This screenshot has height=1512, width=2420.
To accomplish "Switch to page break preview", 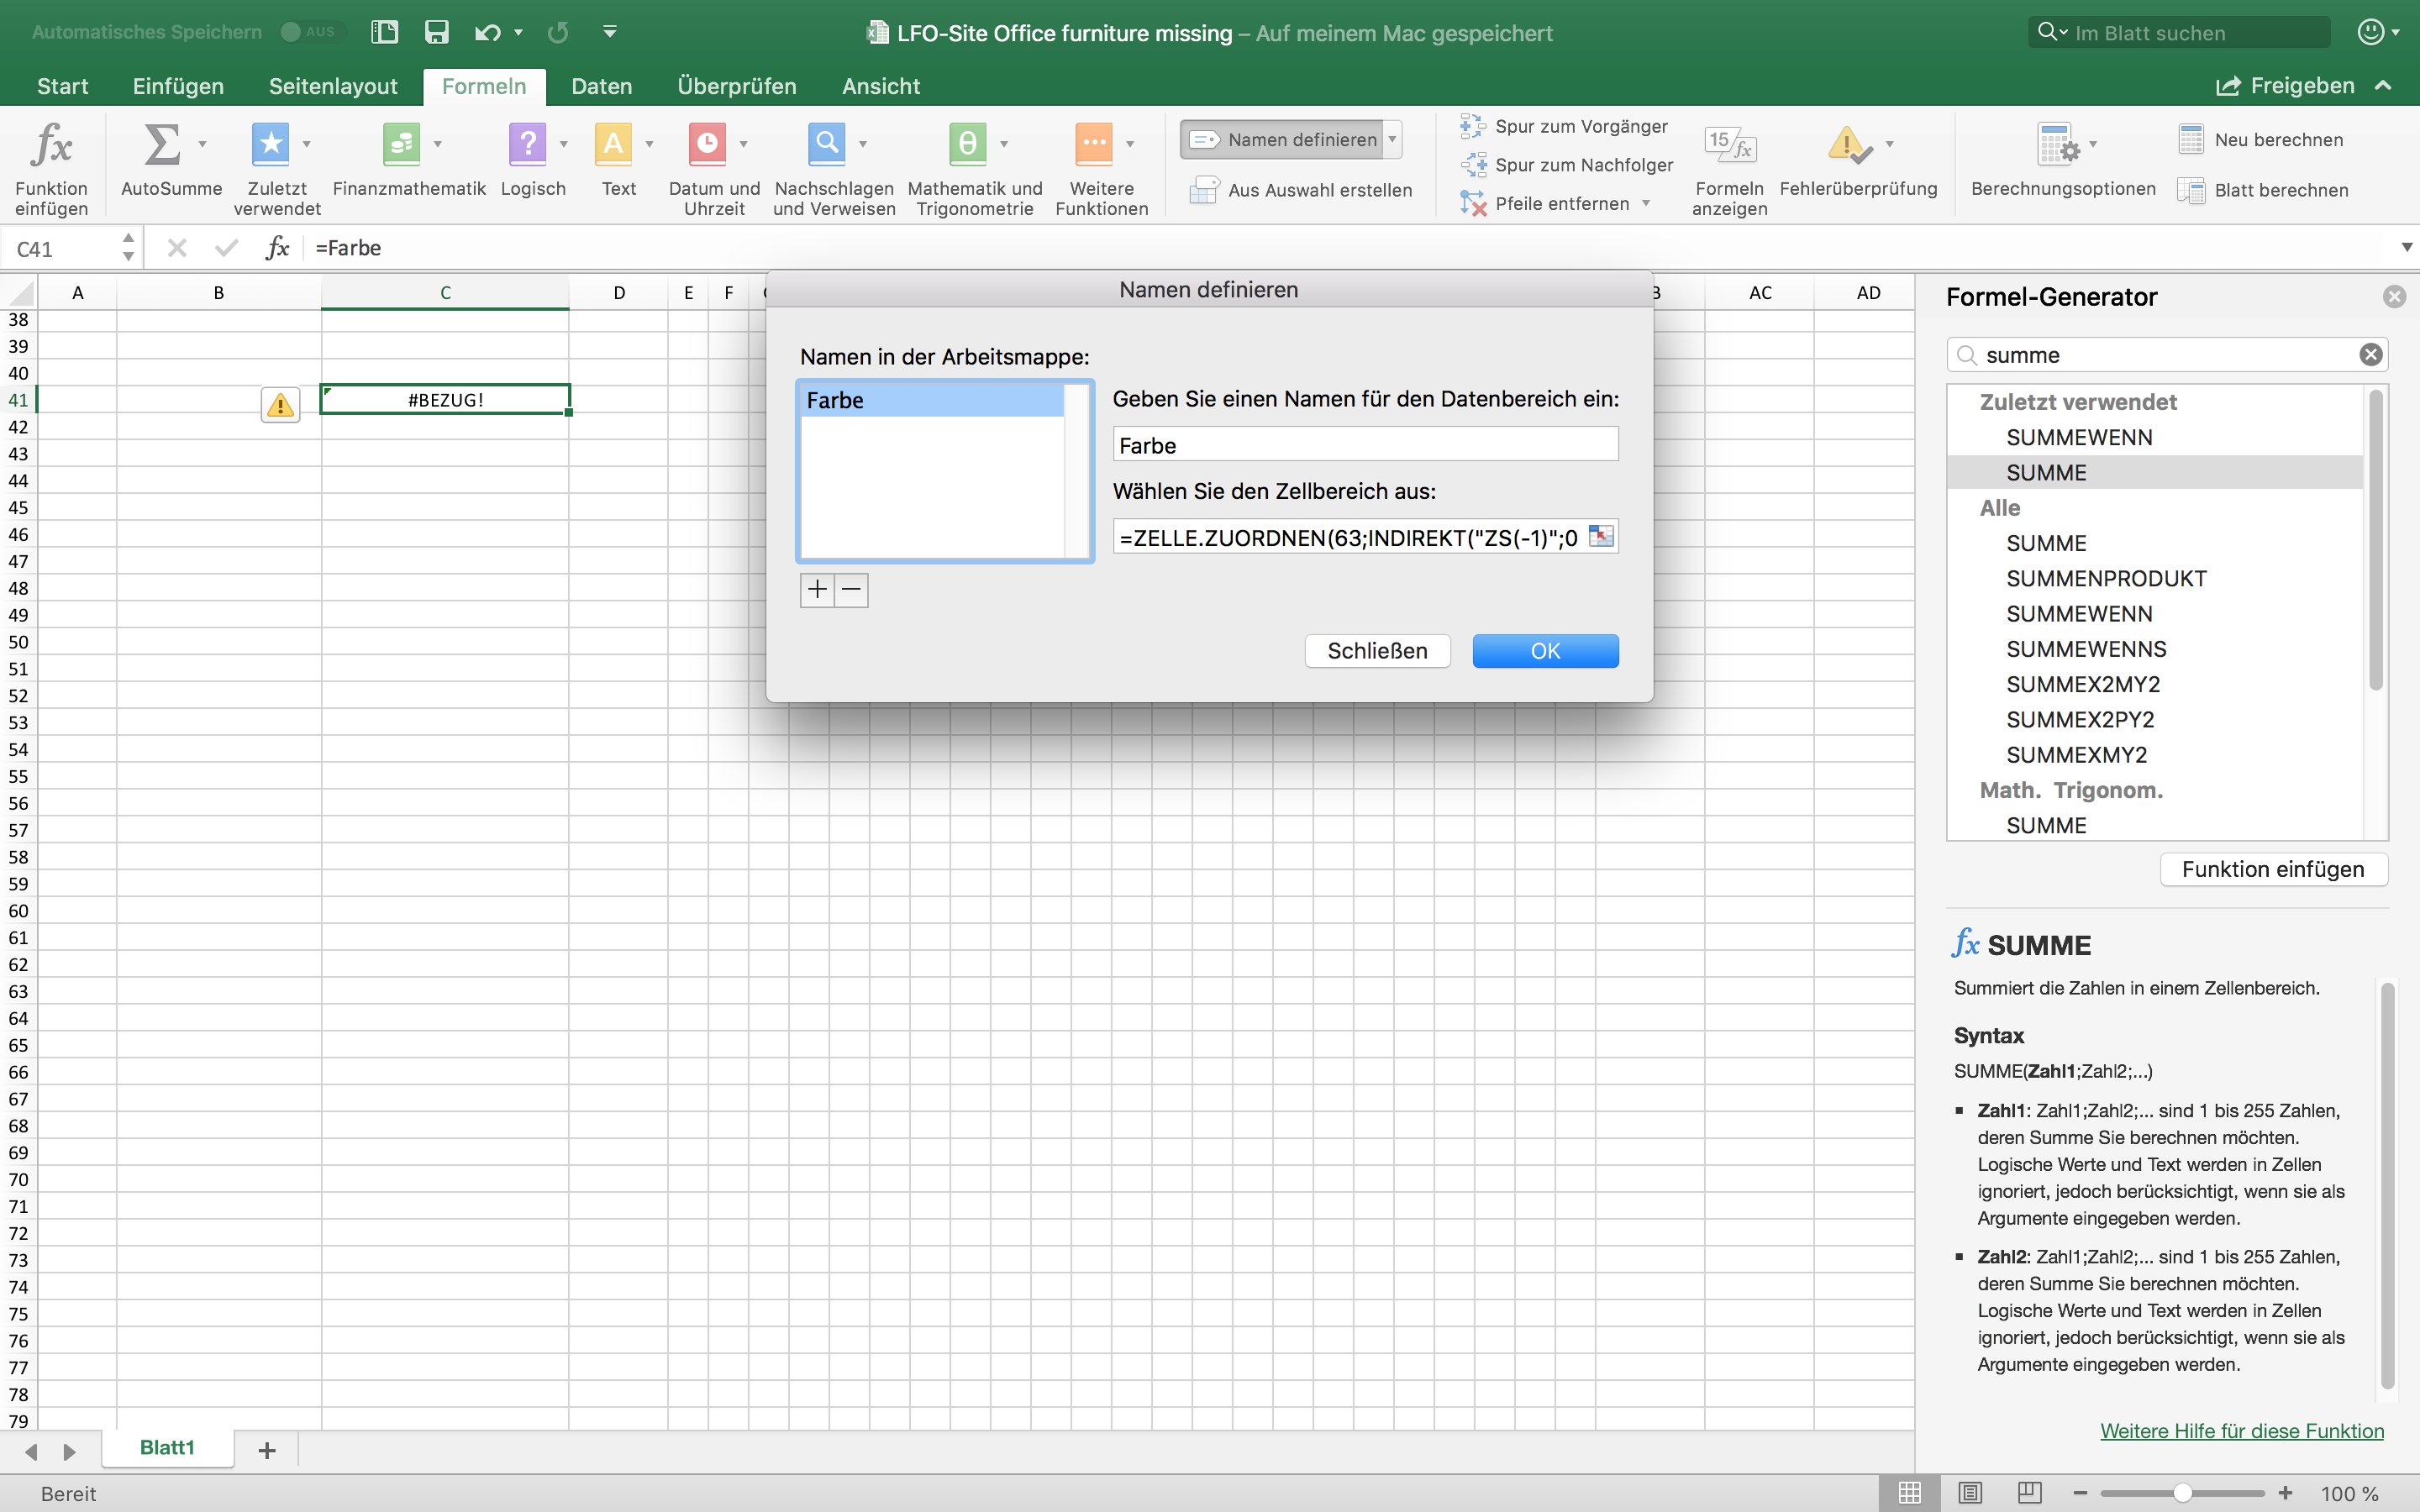I will click(x=2029, y=1493).
